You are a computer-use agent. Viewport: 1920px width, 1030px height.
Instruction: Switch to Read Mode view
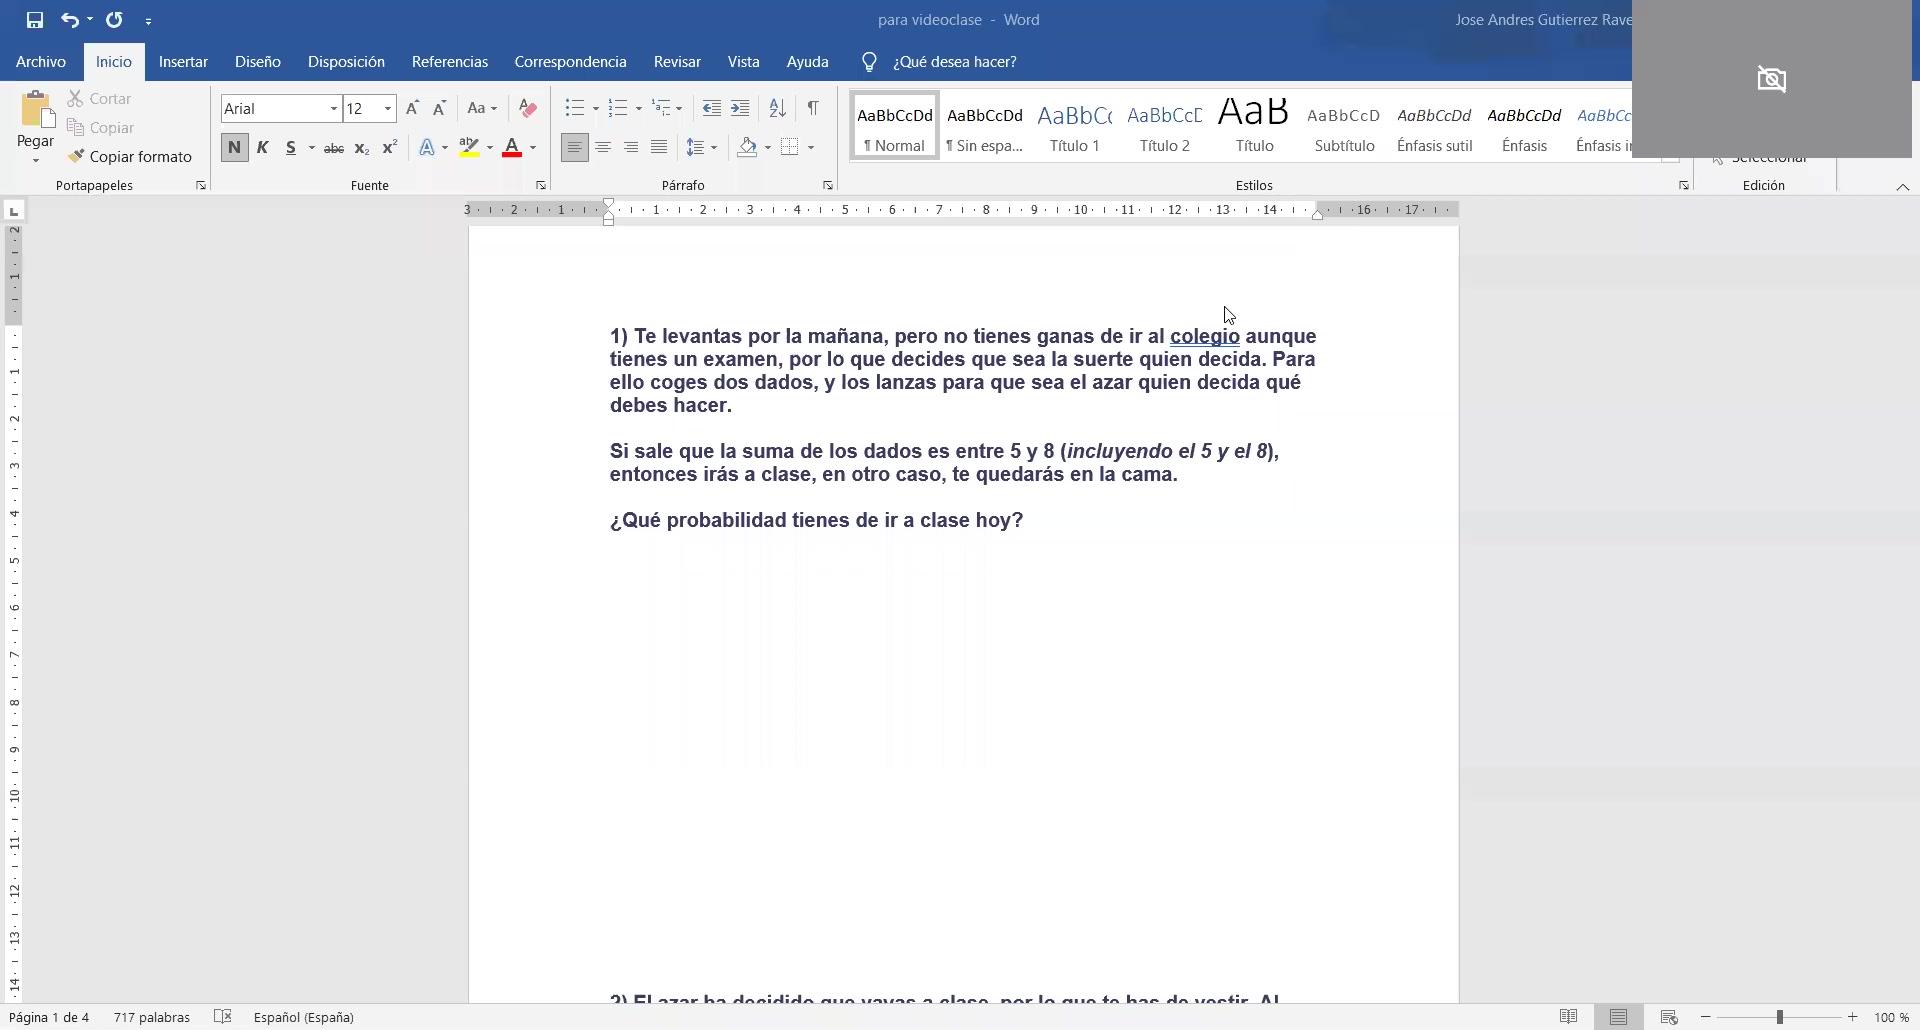pyautogui.click(x=1569, y=1017)
